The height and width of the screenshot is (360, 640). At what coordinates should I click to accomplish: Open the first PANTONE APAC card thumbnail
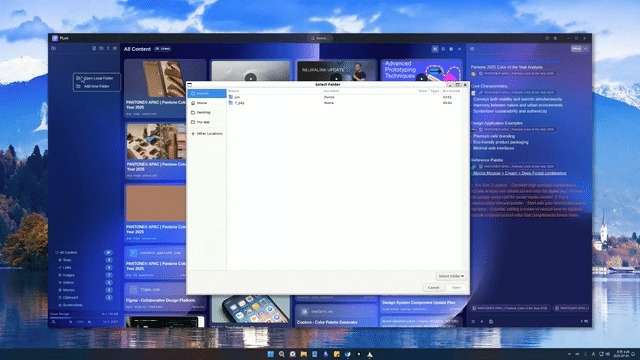[165, 78]
